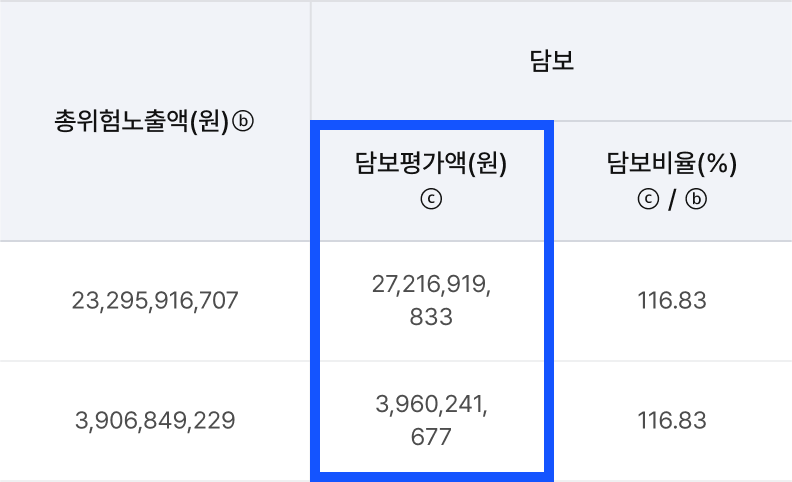The width and height of the screenshot is (792, 482).
Task: Click the wrapped 677 digits
Action: pyautogui.click(x=431, y=437)
